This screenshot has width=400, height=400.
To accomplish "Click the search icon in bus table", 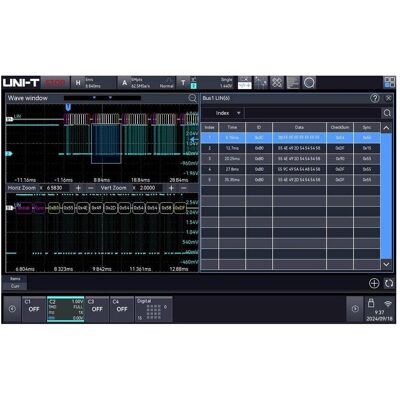I will tap(387, 113).
